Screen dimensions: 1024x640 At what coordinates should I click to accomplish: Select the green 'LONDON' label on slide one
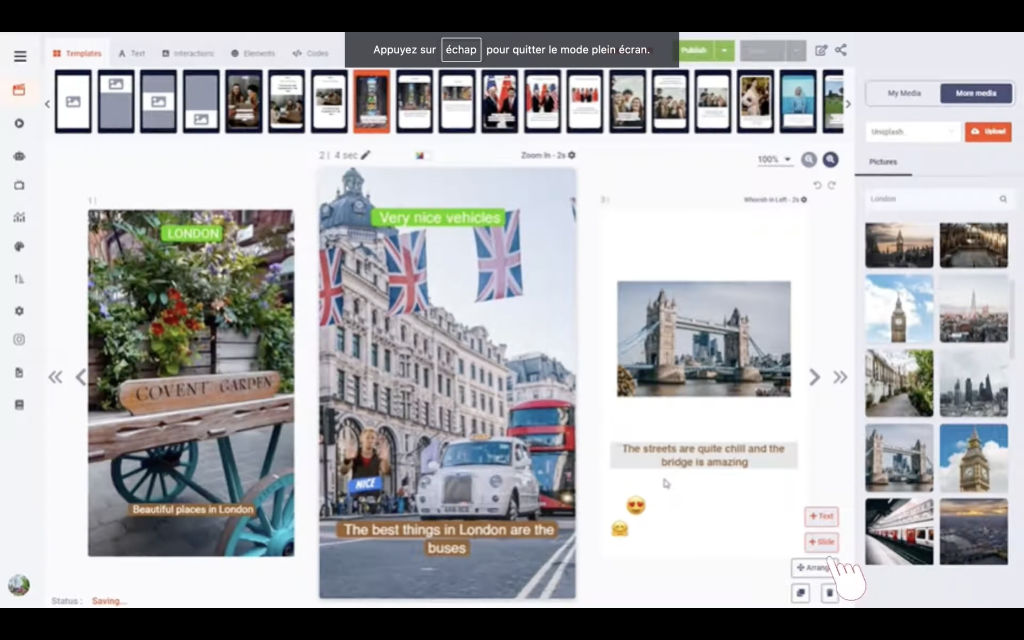(x=192, y=234)
